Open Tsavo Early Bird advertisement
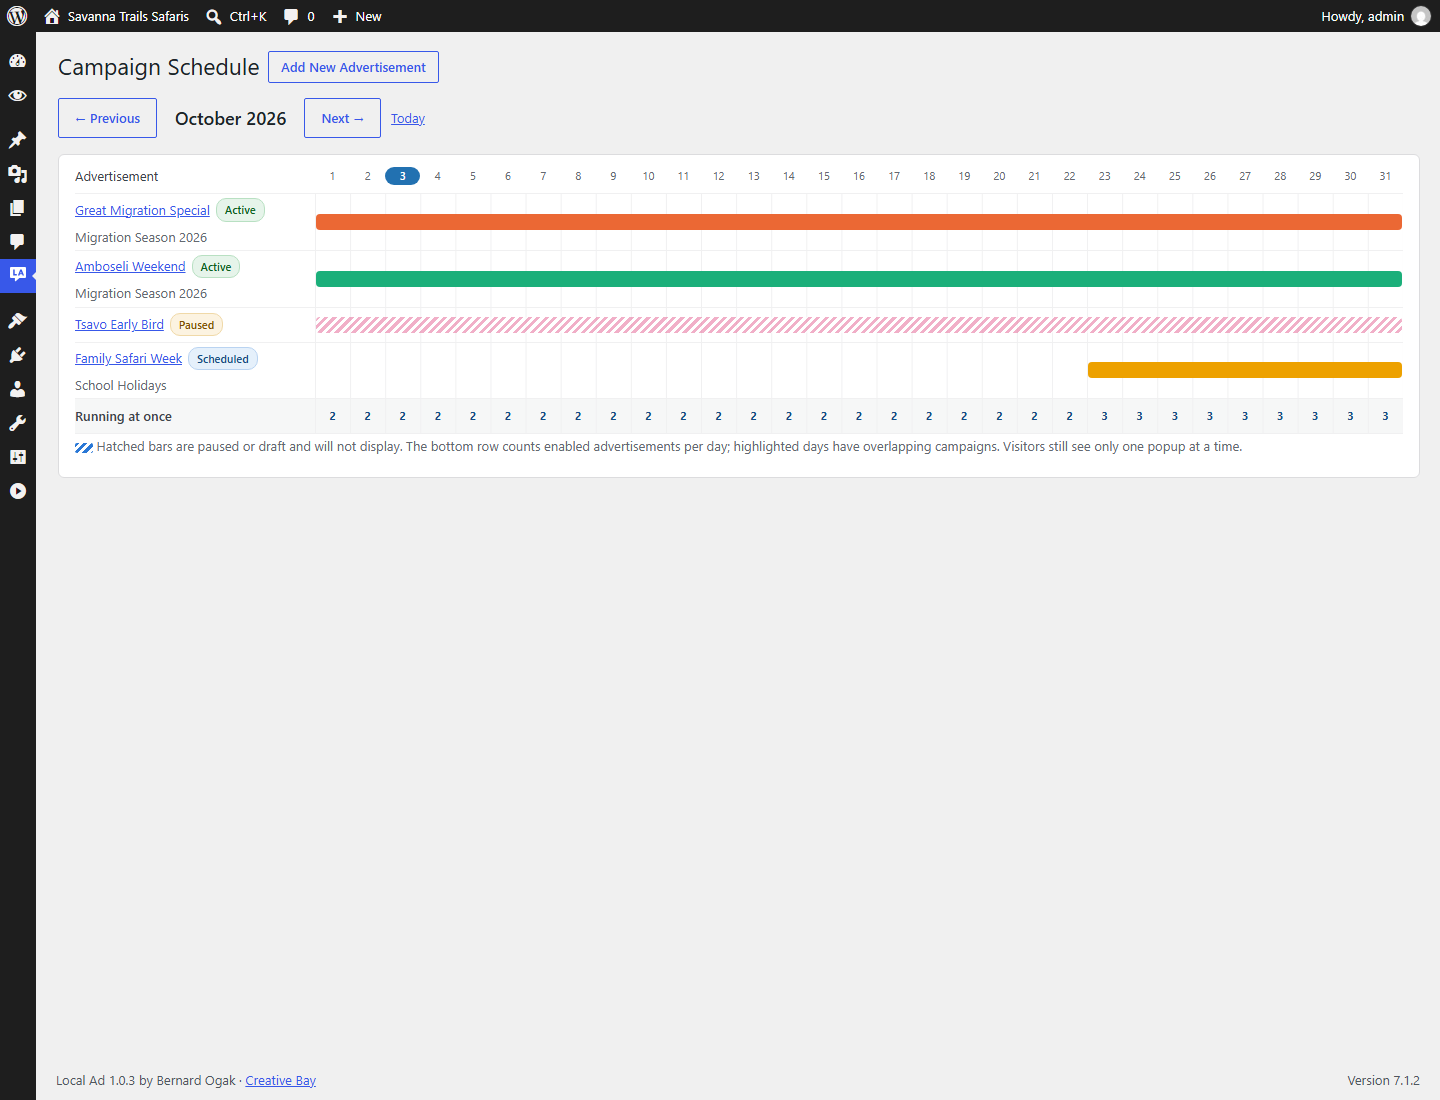This screenshot has height=1100, width=1440. click(x=119, y=324)
